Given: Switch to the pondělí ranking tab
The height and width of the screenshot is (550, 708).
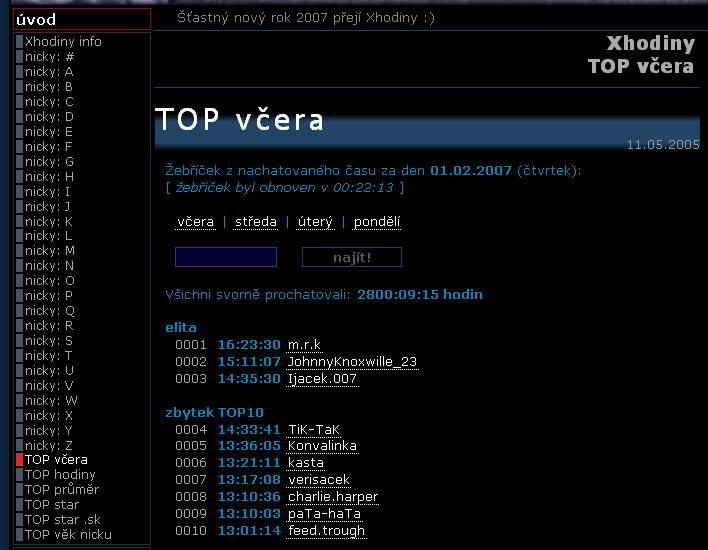Looking at the screenshot, I should coord(377,222).
